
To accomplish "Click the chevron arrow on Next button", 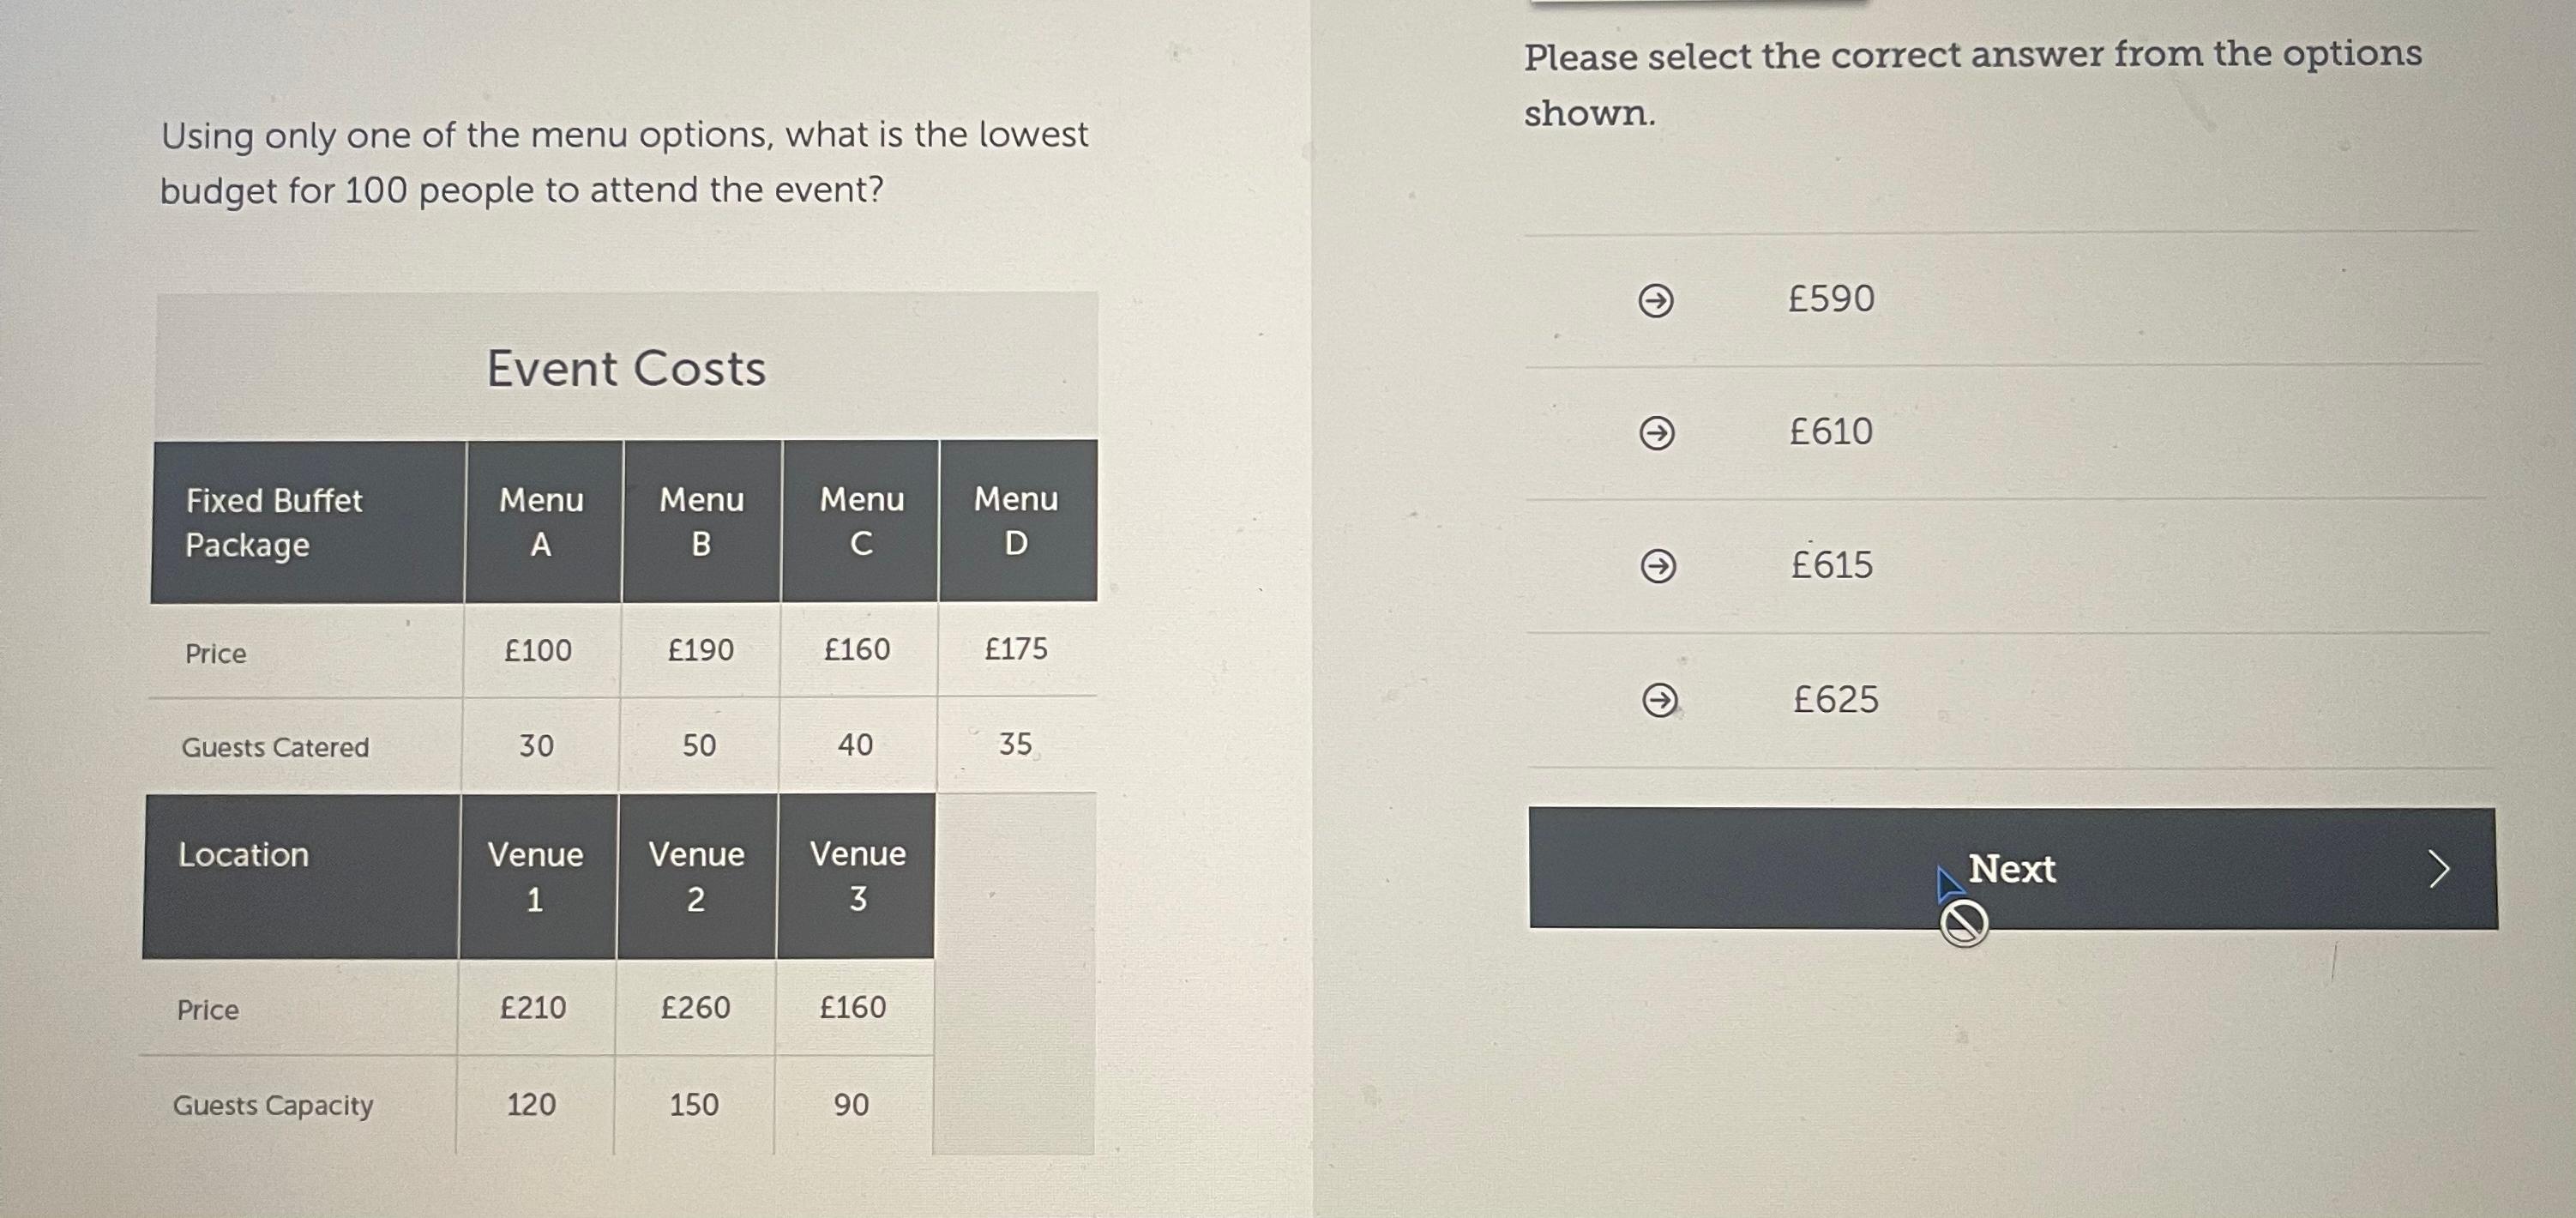I will tap(2439, 869).
